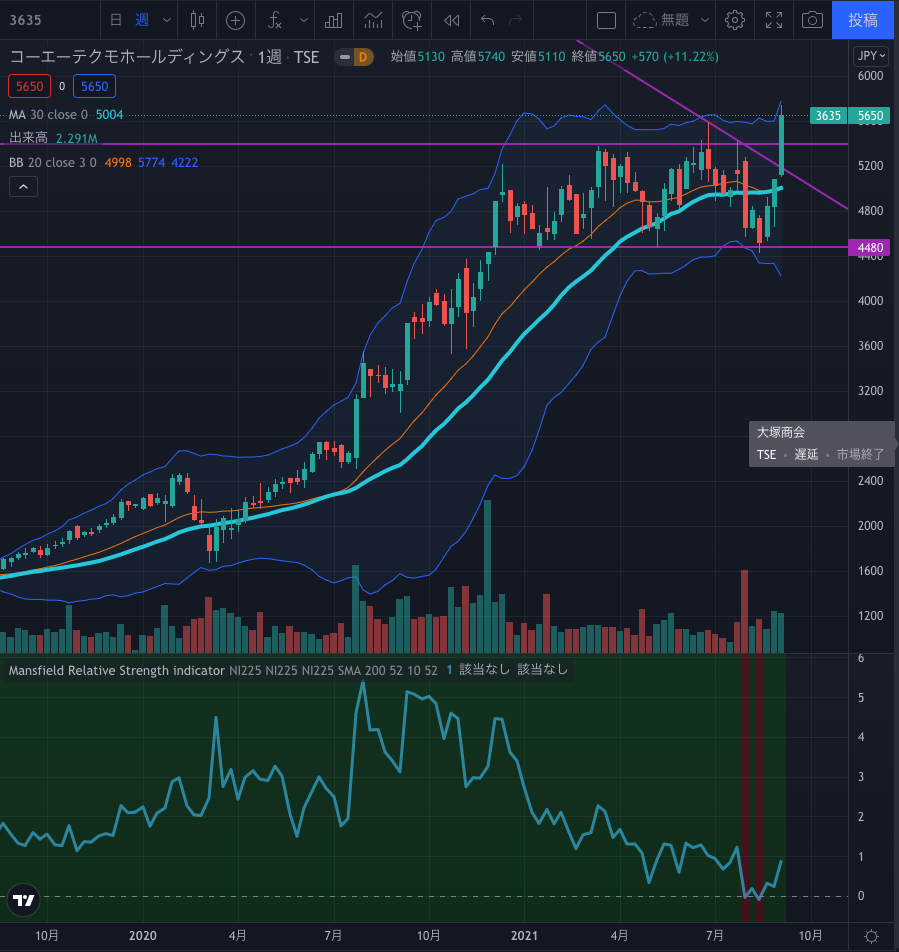Select the daily (日) timeframe
The width and height of the screenshot is (899, 952).
(115, 20)
